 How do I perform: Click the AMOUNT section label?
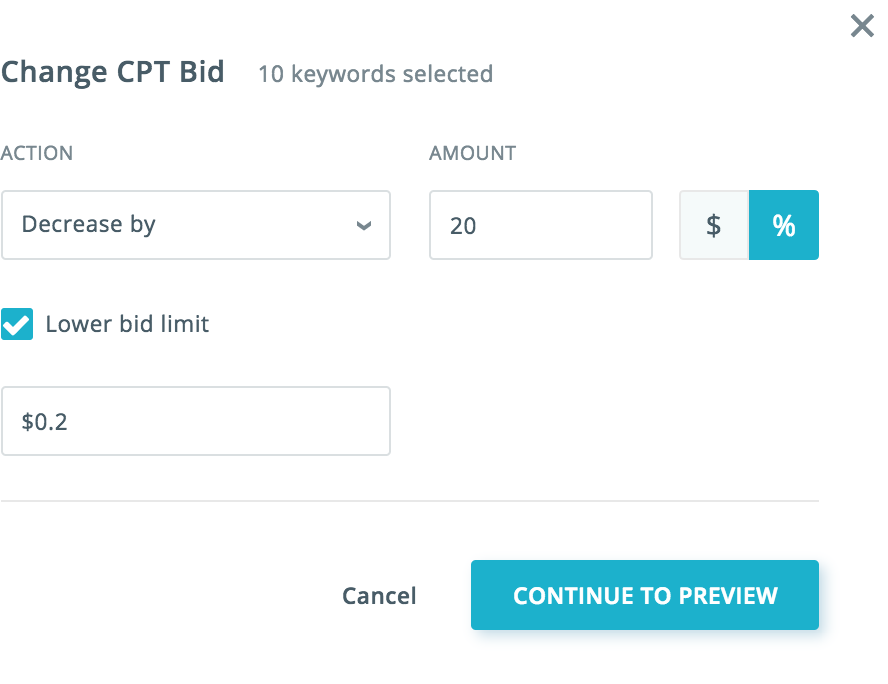point(472,153)
